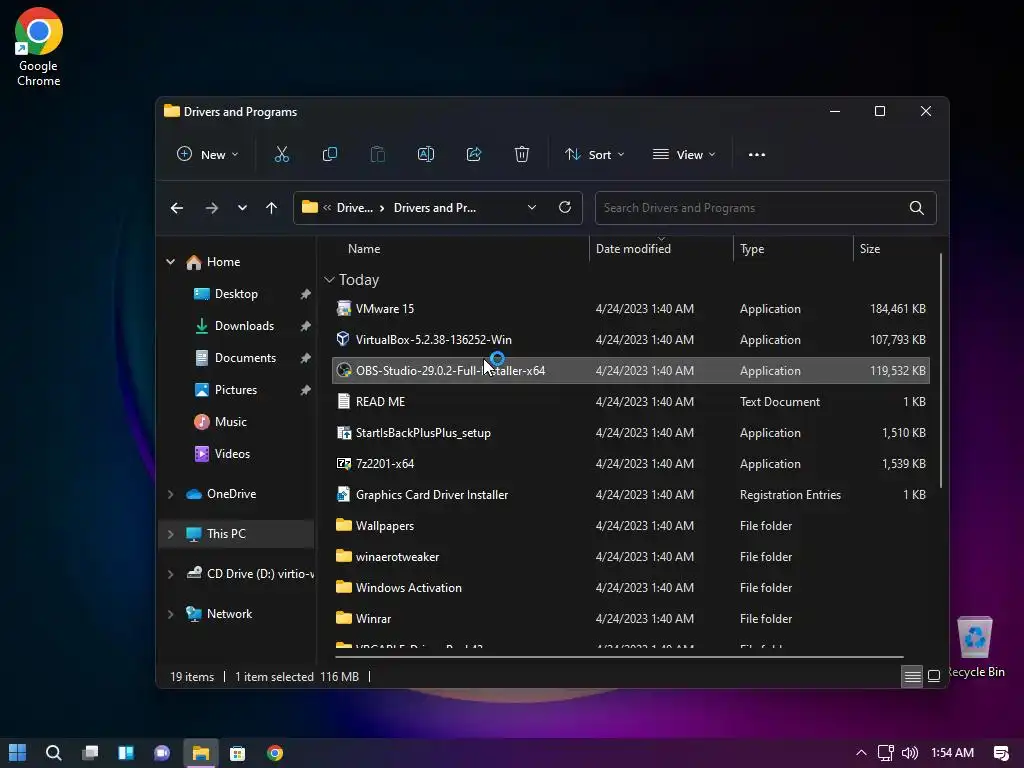Click the search magnifier in Explorer
Viewport: 1024px width, 768px height.
(917, 208)
